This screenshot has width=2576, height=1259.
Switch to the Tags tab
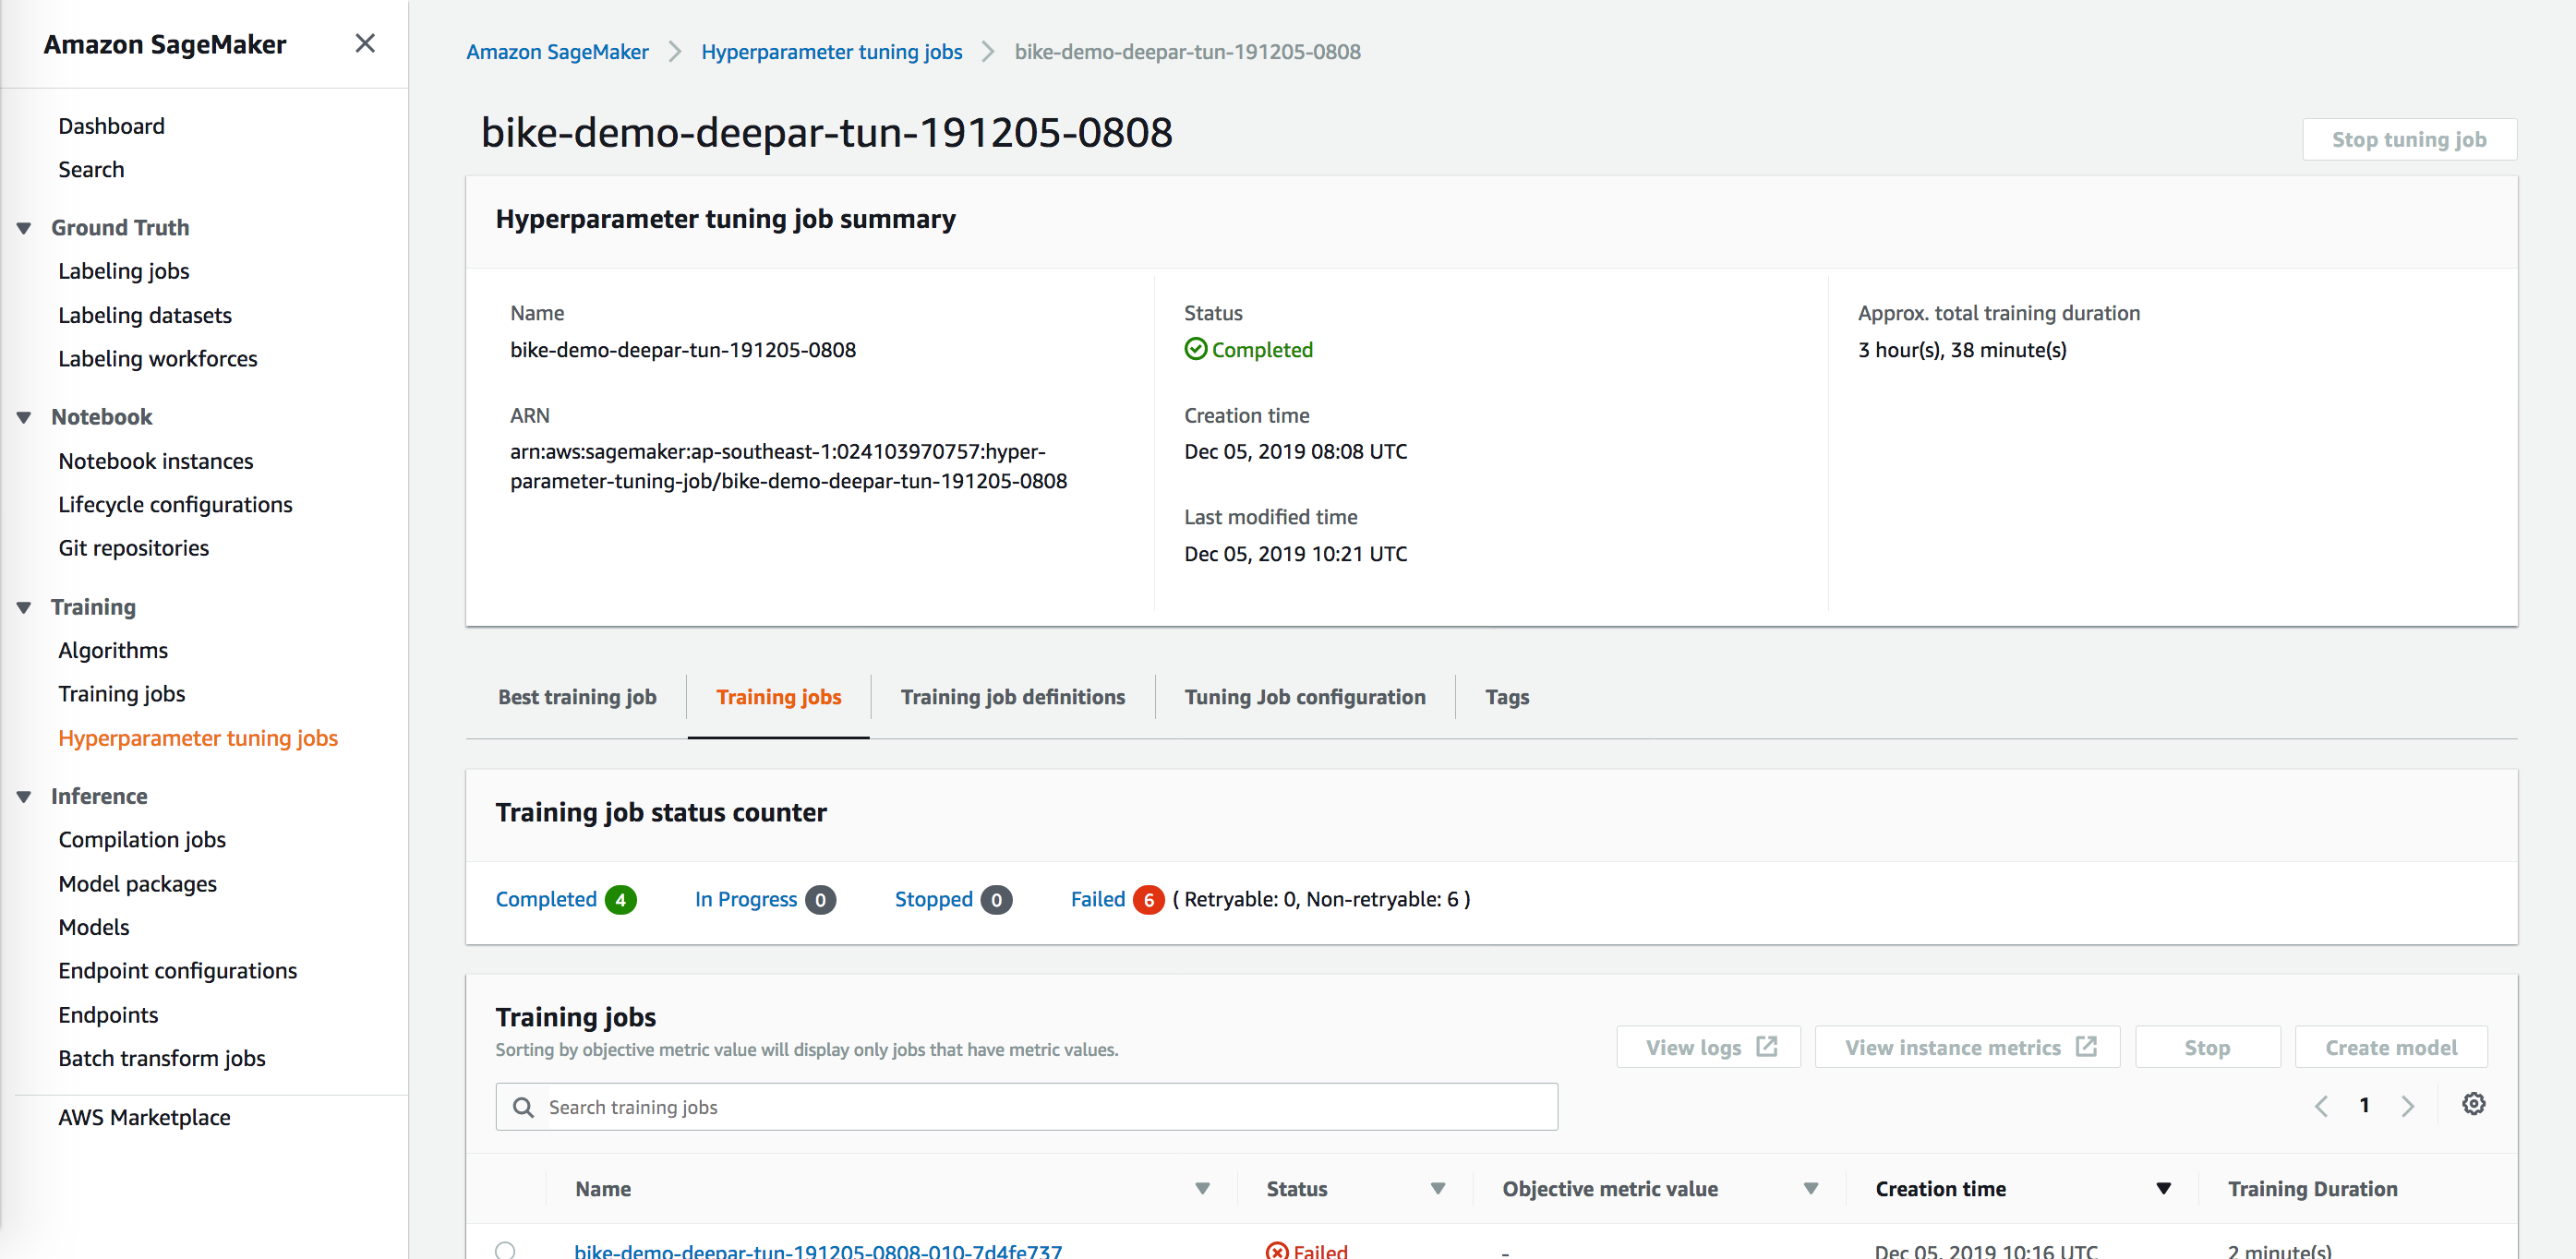(1507, 697)
